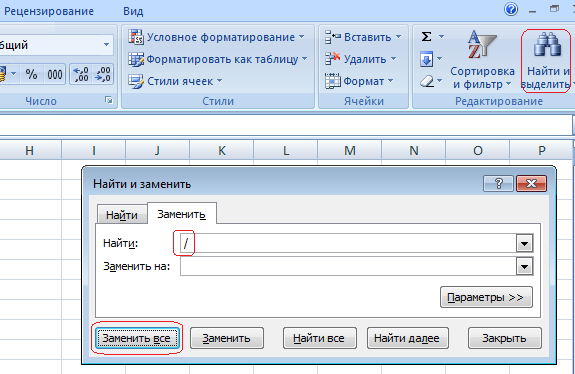Open Excel help question mark

pos(510,9)
